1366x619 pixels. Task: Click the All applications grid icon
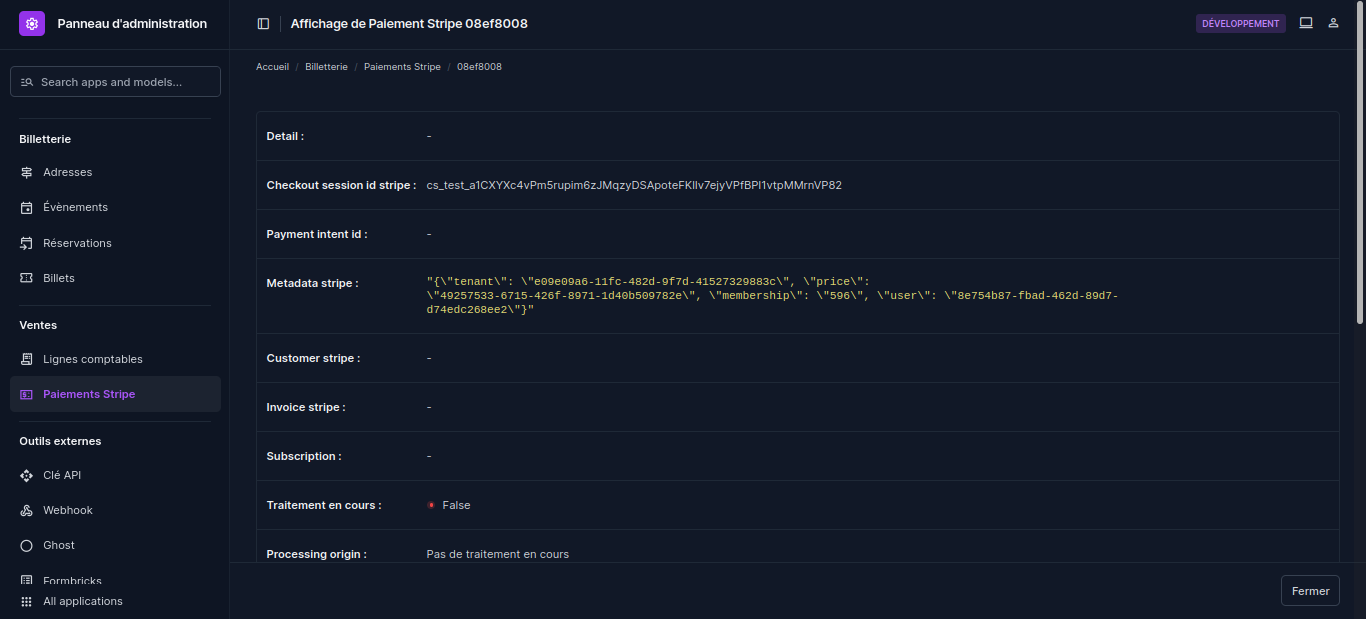[x=27, y=601]
